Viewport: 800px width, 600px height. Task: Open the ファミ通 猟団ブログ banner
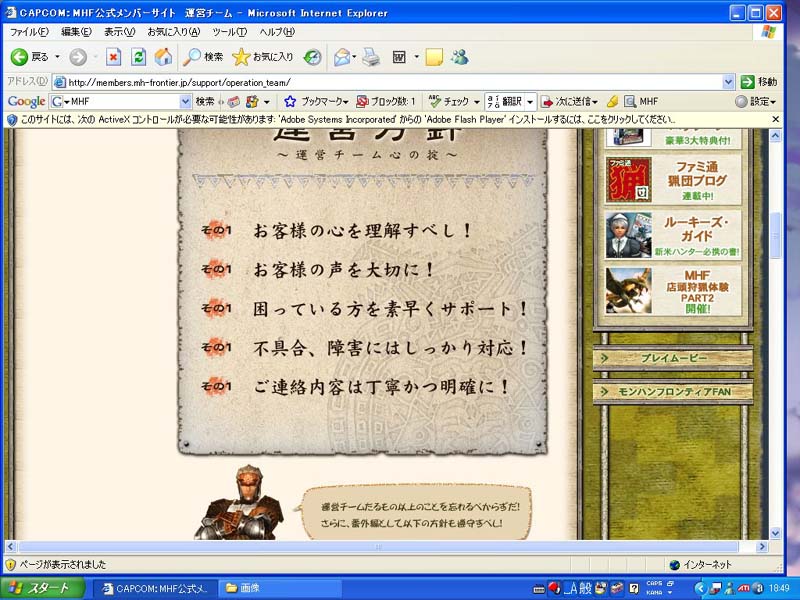tap(673, 180)
